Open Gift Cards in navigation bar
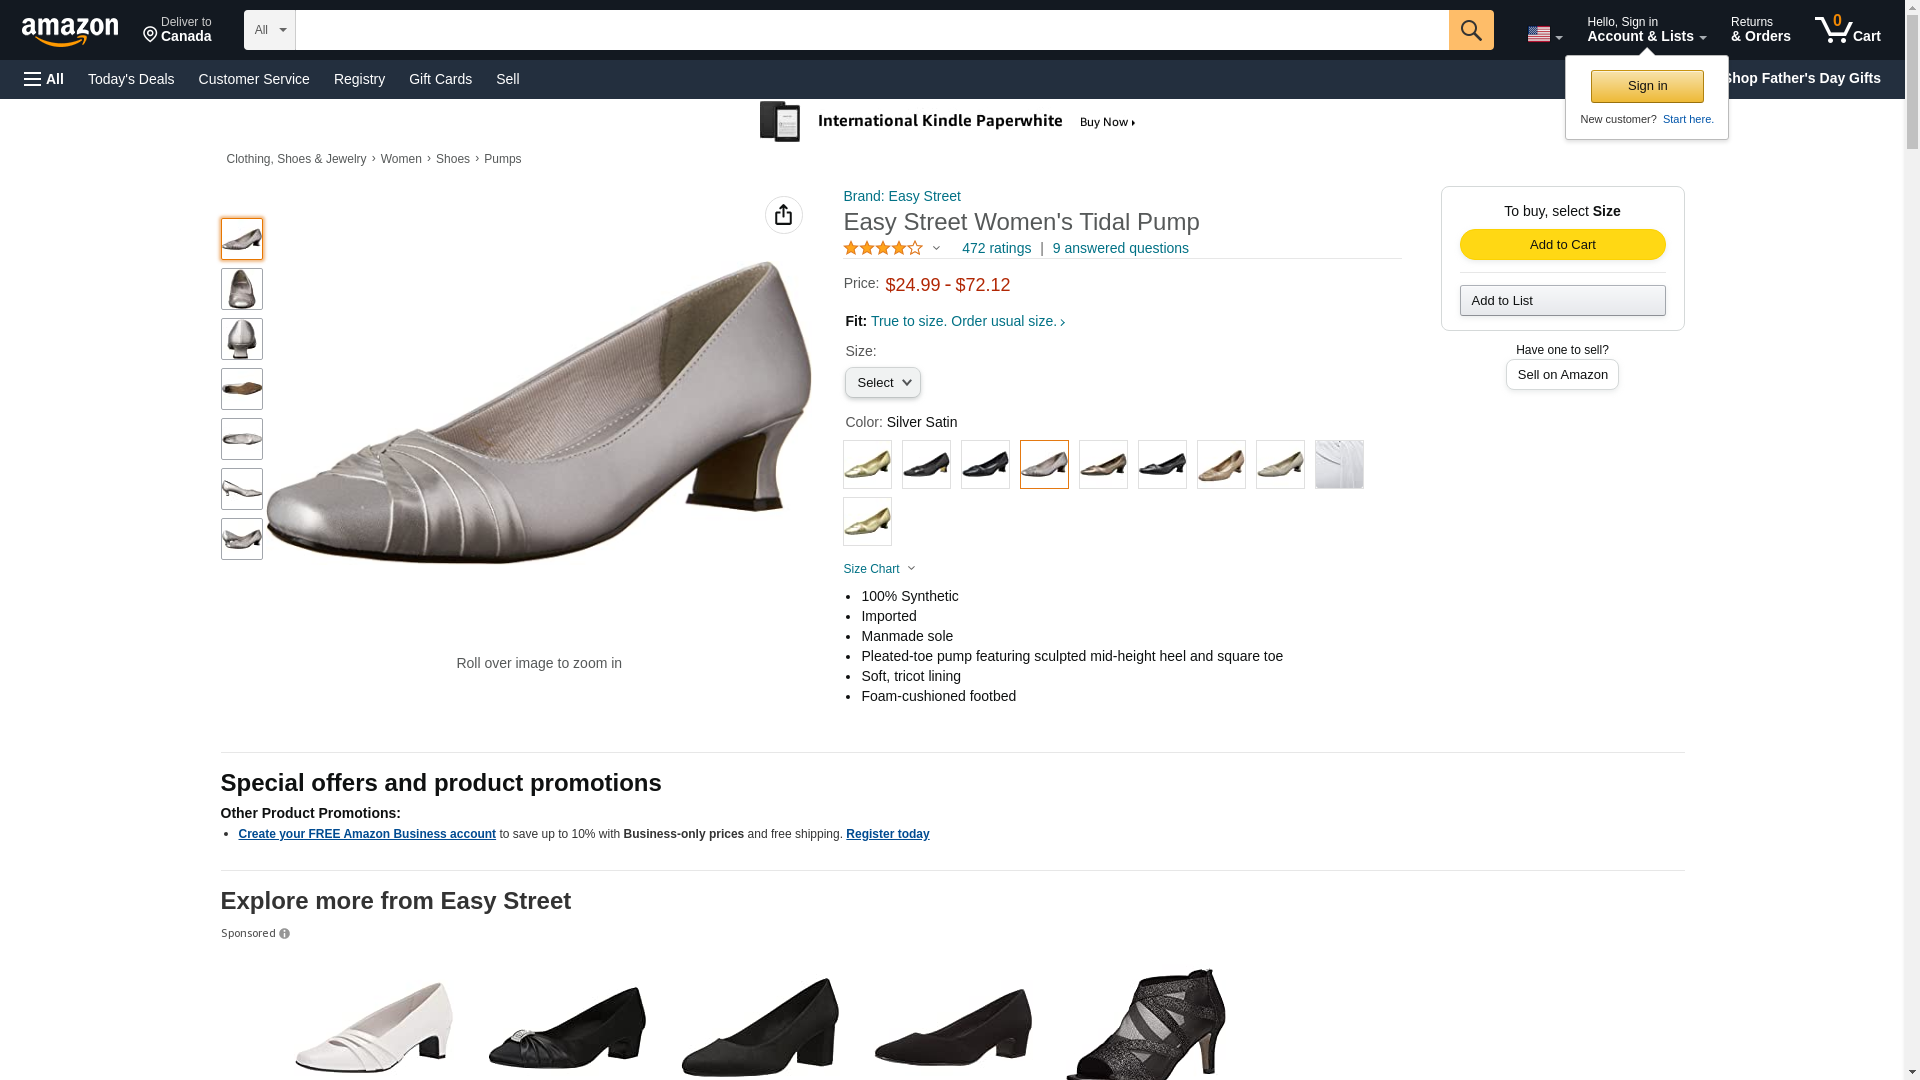The height and width of the screenshot is (1080, 1920). click(x=440, y=79)
